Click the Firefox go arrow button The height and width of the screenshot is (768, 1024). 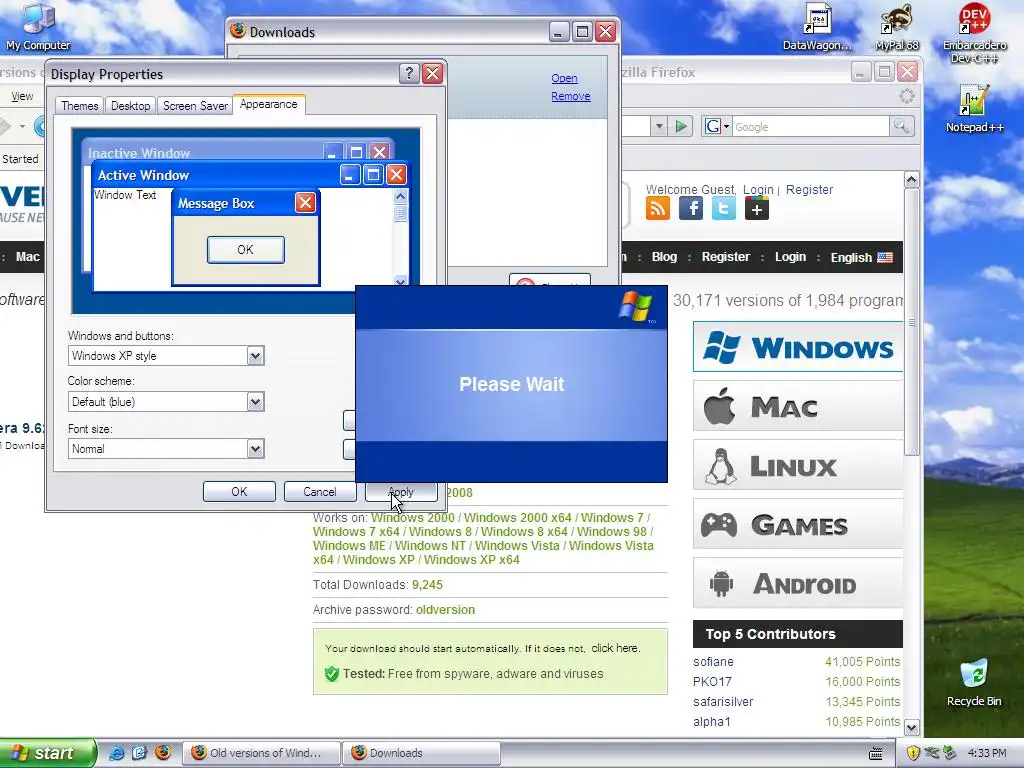pyautogui.click(x=680, y=126)
